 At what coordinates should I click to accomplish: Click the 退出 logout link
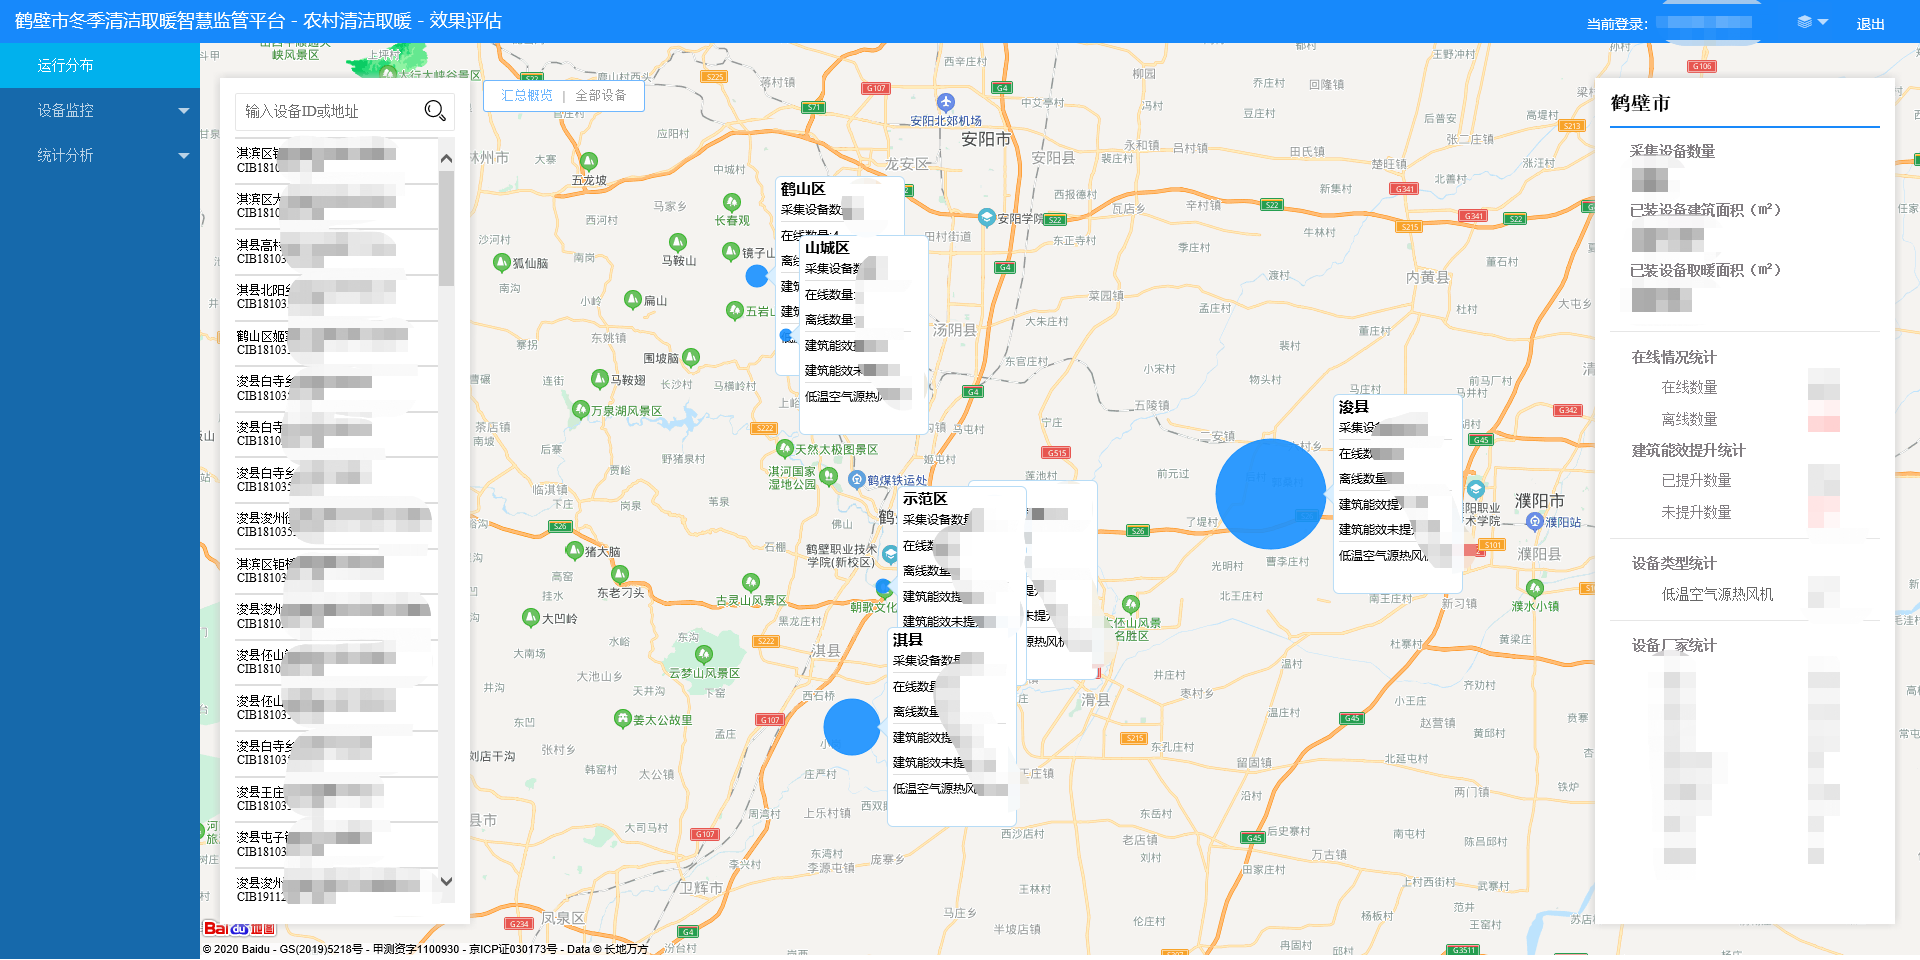(1870, 23)
